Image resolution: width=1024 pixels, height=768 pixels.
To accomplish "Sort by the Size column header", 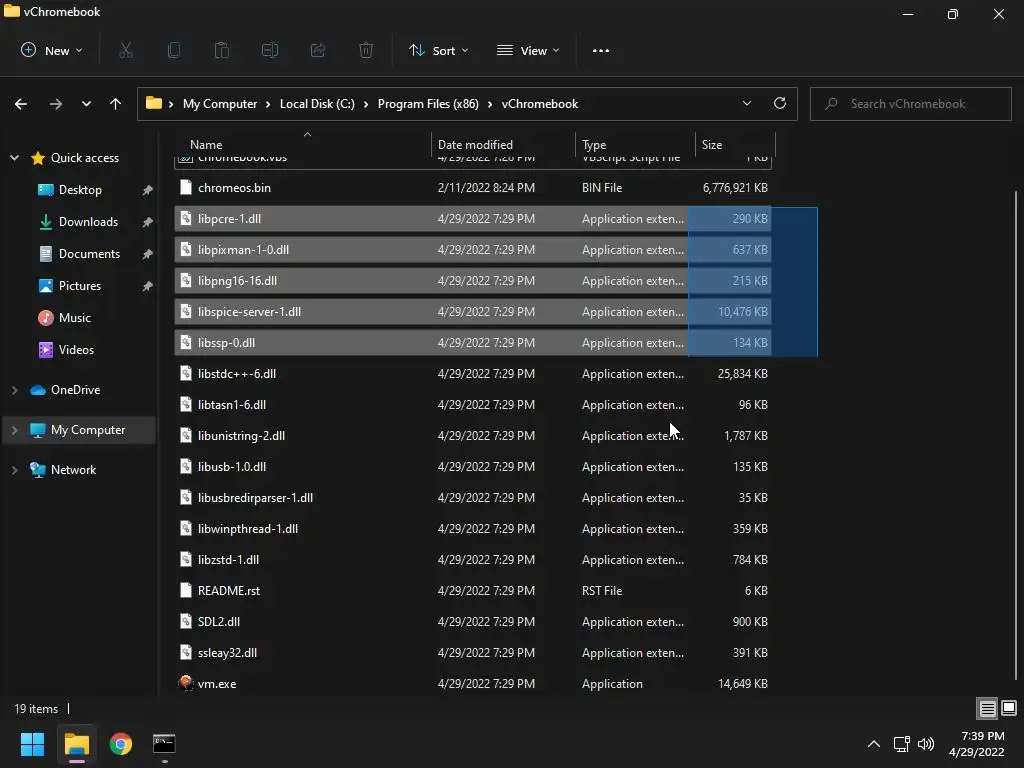I will click(735, 144).
